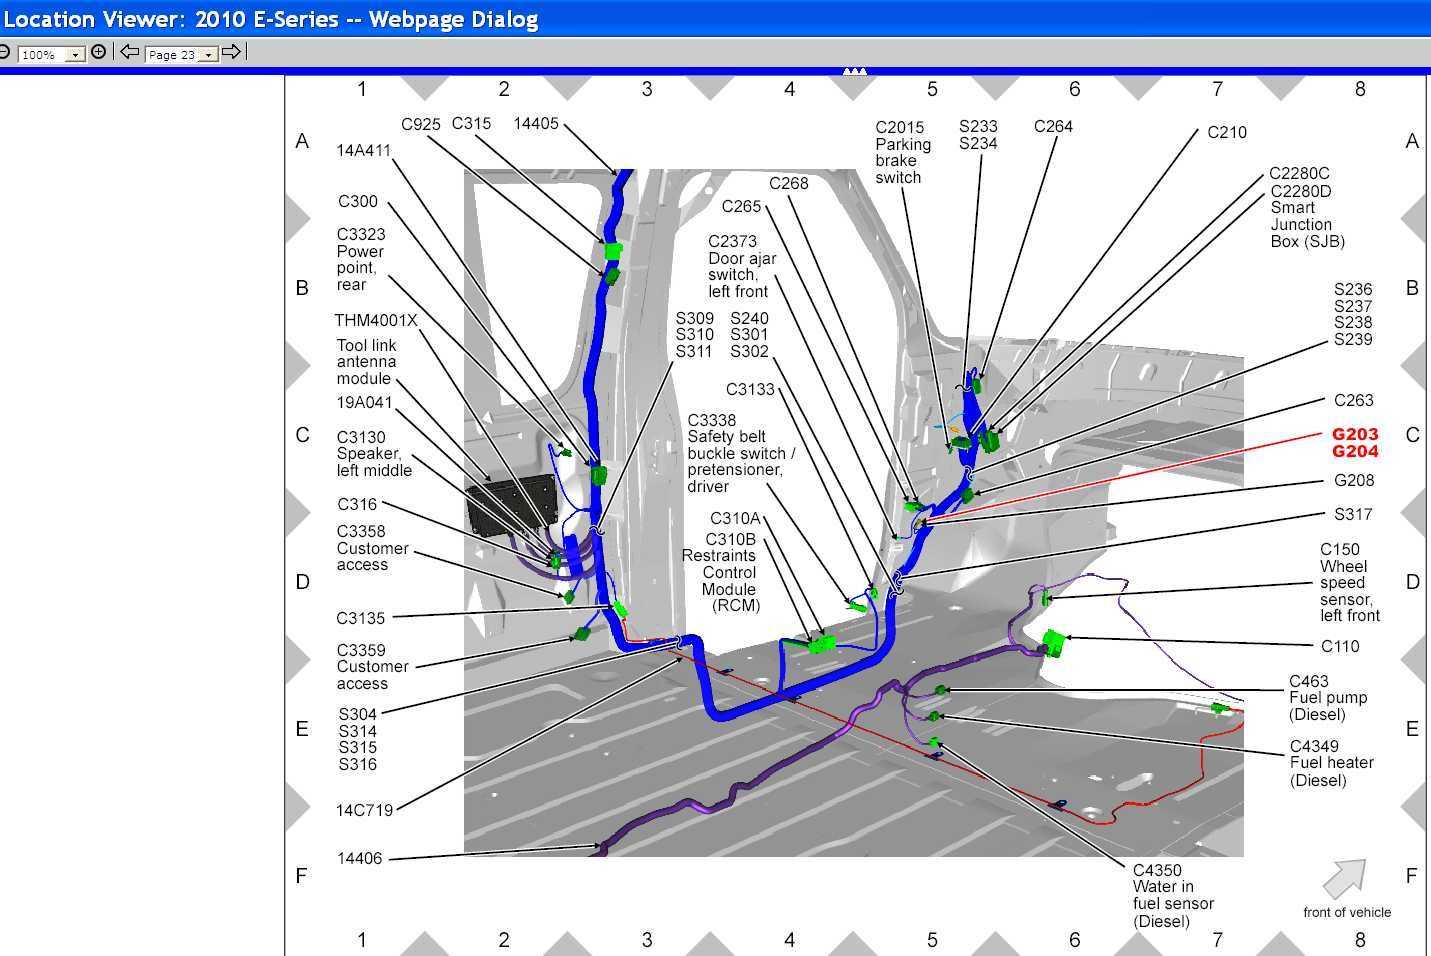Click the C110 green connector in diagram
Image resolution: width=1431 pixels, height=956 pixels.
pyautogui.click(x=1052, y=641)
